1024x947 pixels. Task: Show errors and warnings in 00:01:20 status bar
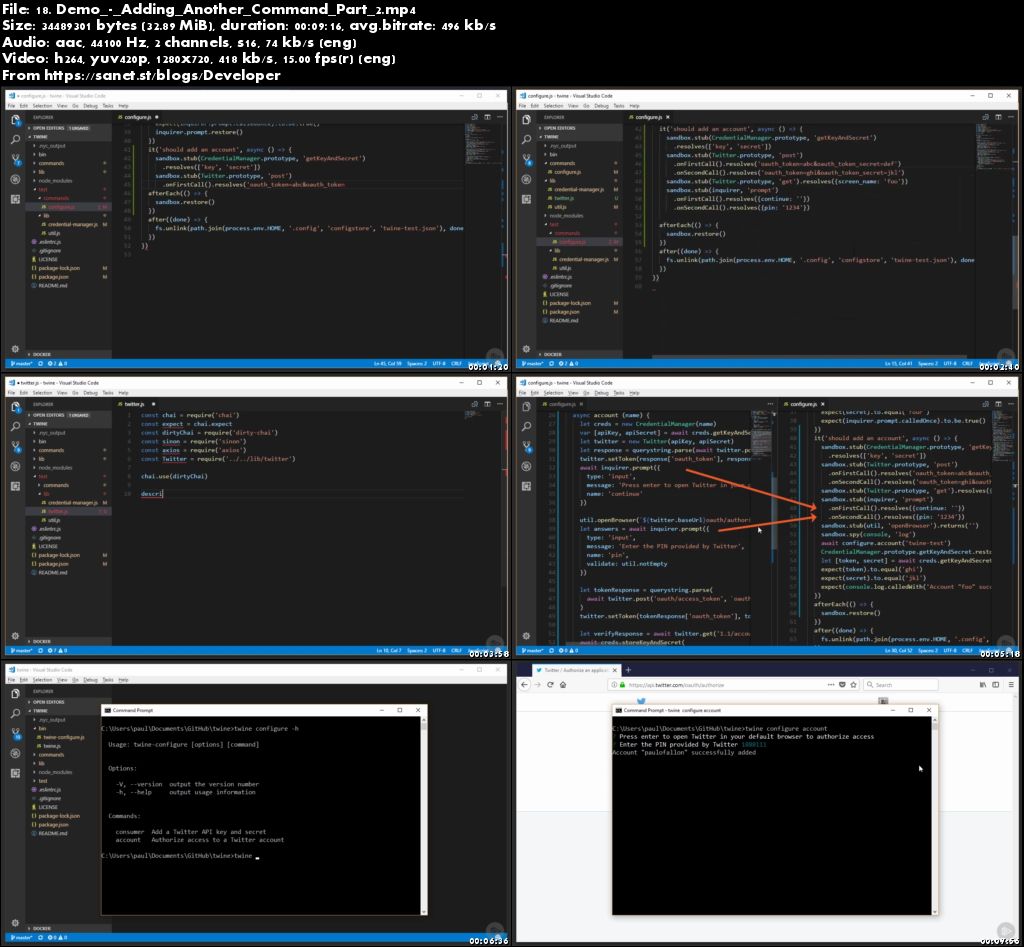pyautogui.click(x=55, y=364)
